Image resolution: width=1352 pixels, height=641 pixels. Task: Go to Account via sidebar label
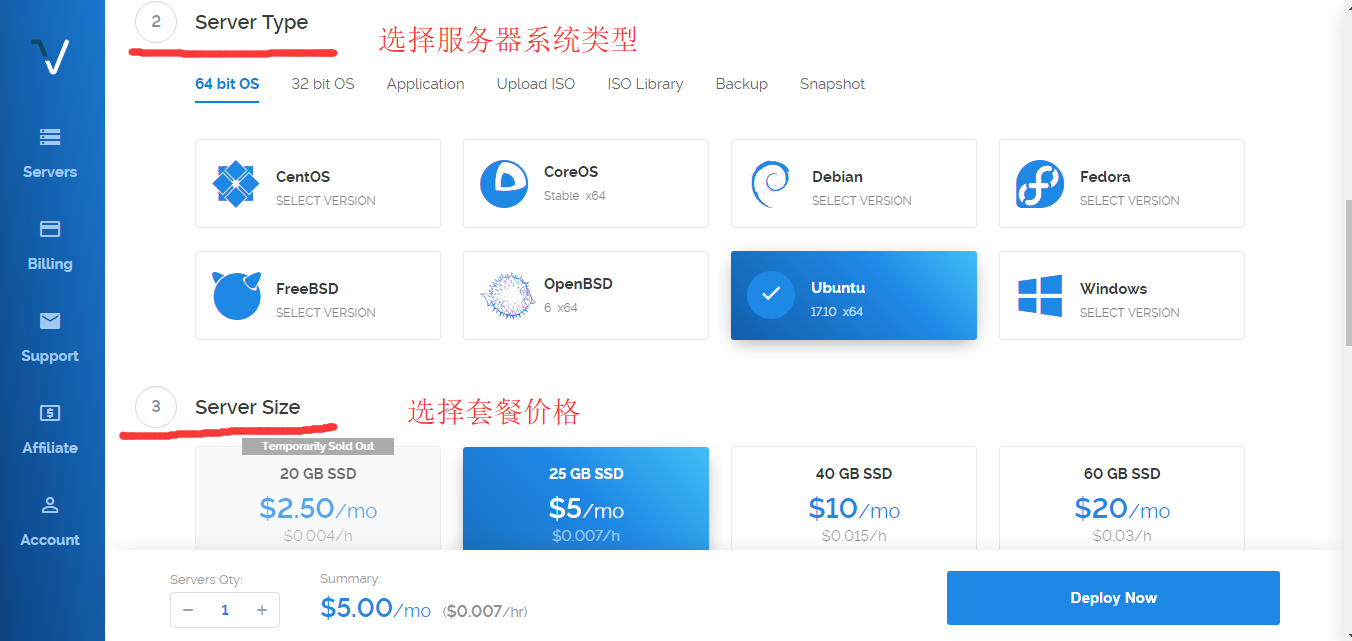50,540
